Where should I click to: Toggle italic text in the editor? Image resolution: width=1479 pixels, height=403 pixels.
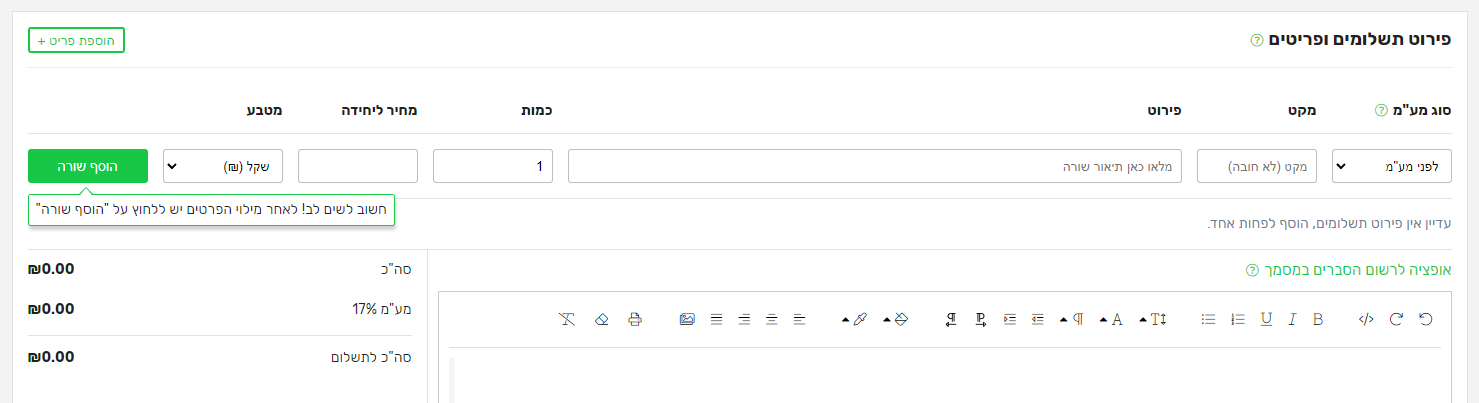(x=1292, y=319)
